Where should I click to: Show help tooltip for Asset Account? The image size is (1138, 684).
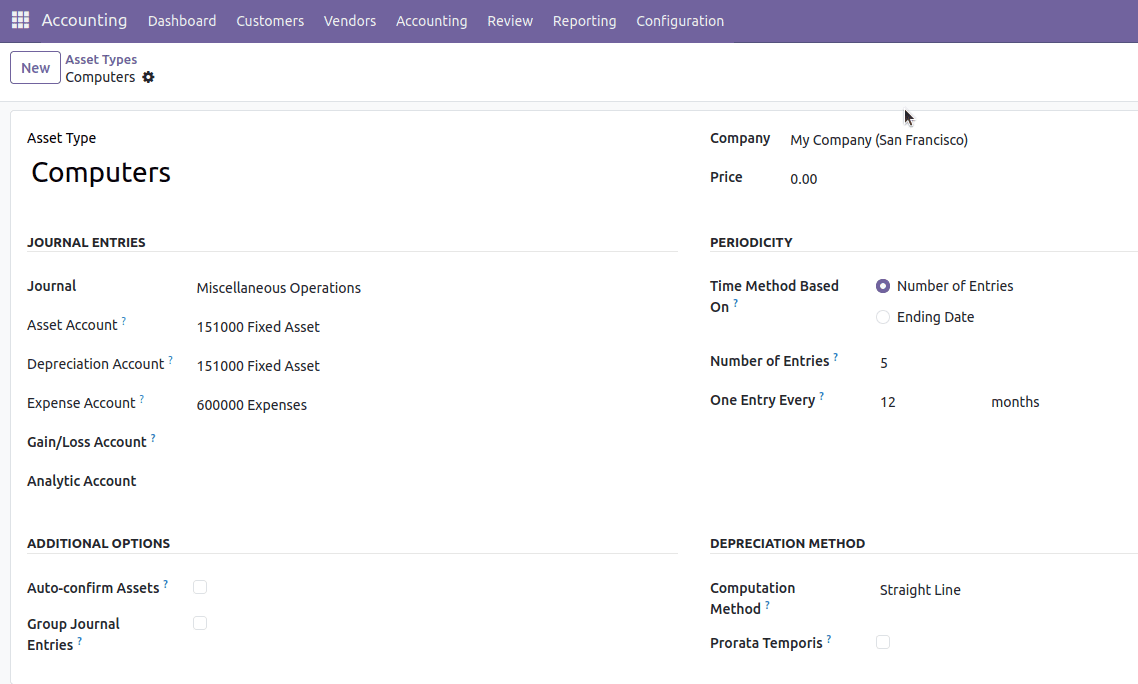click(x=123, y=320)
